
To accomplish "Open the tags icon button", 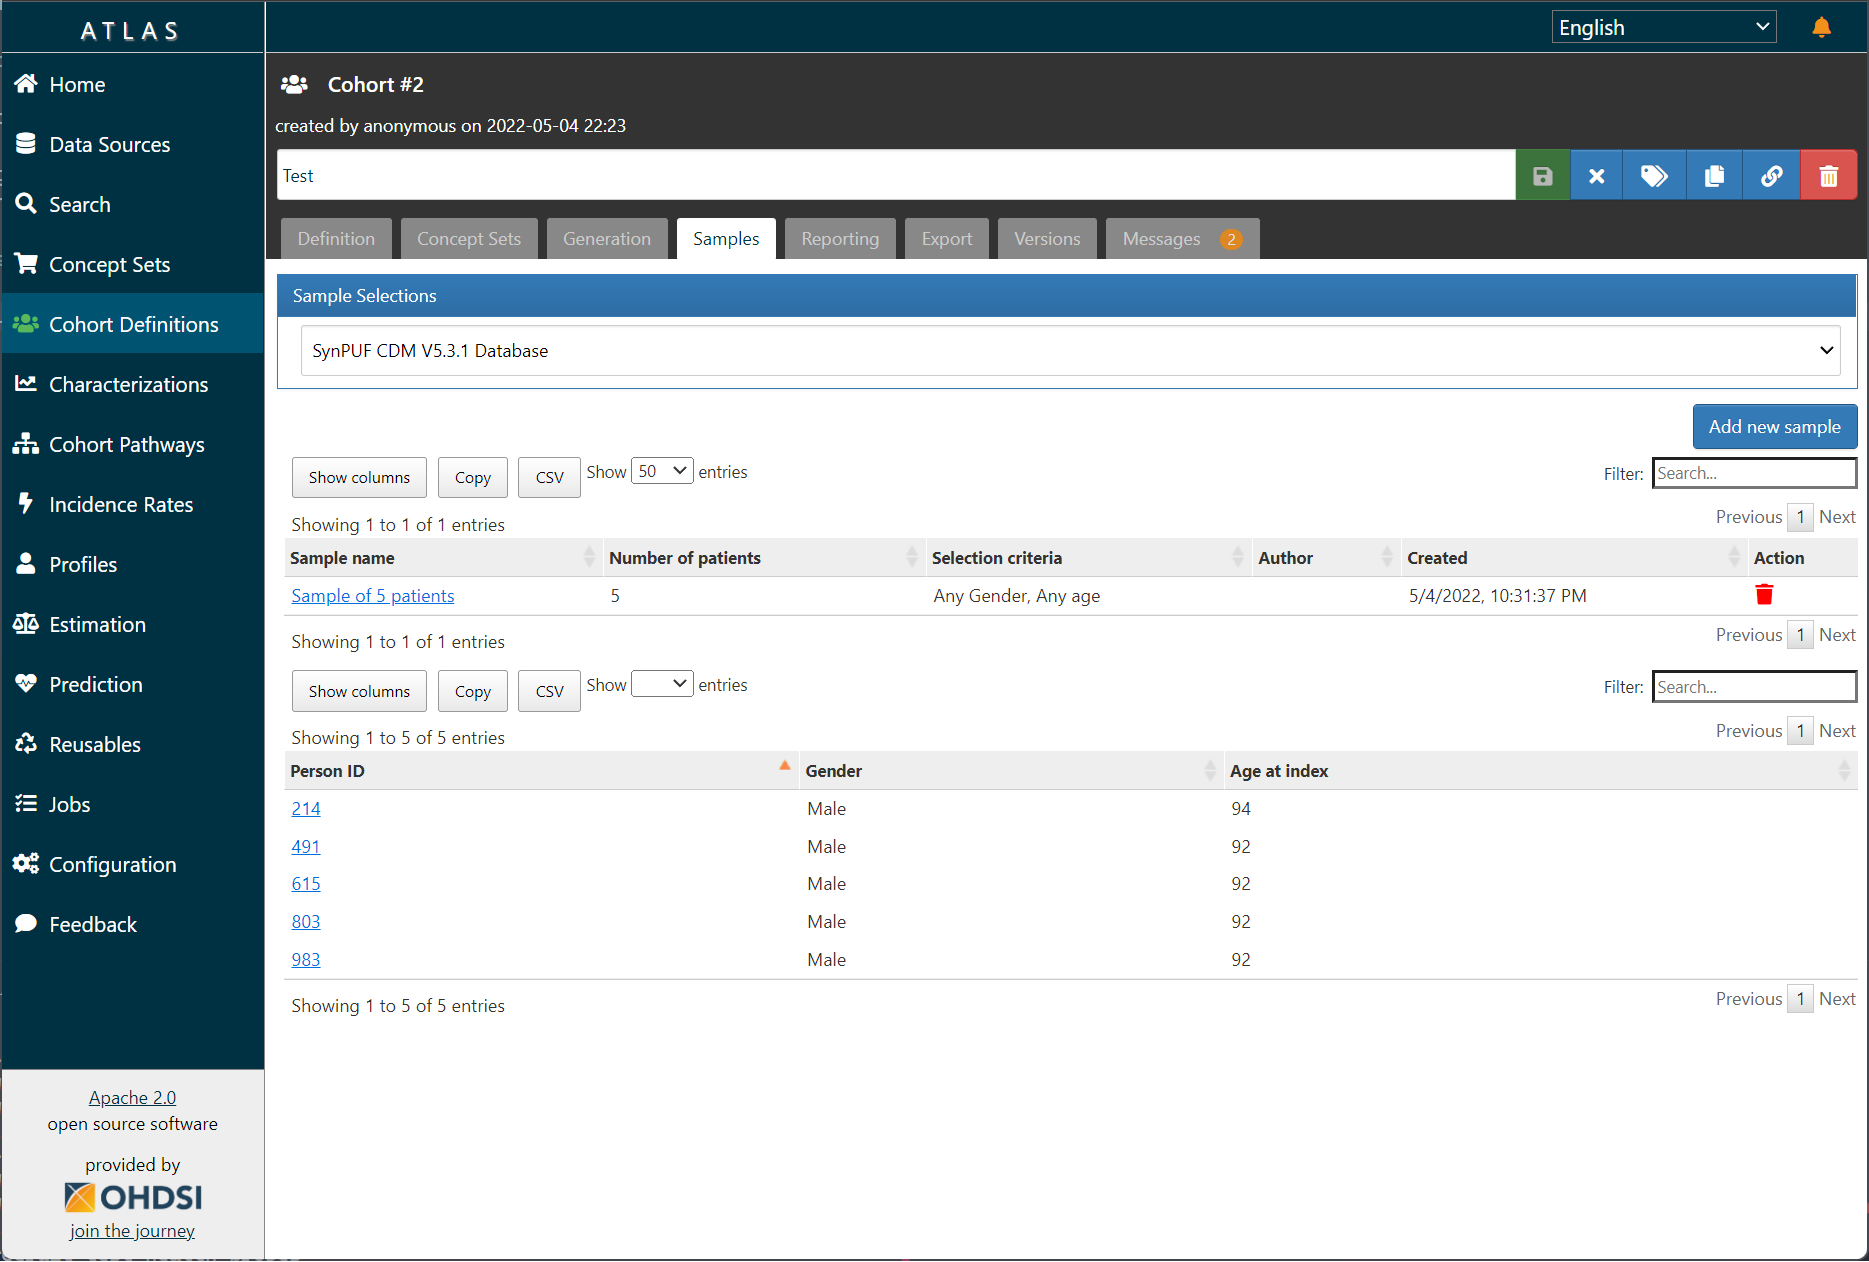I will coord(1654,176).
